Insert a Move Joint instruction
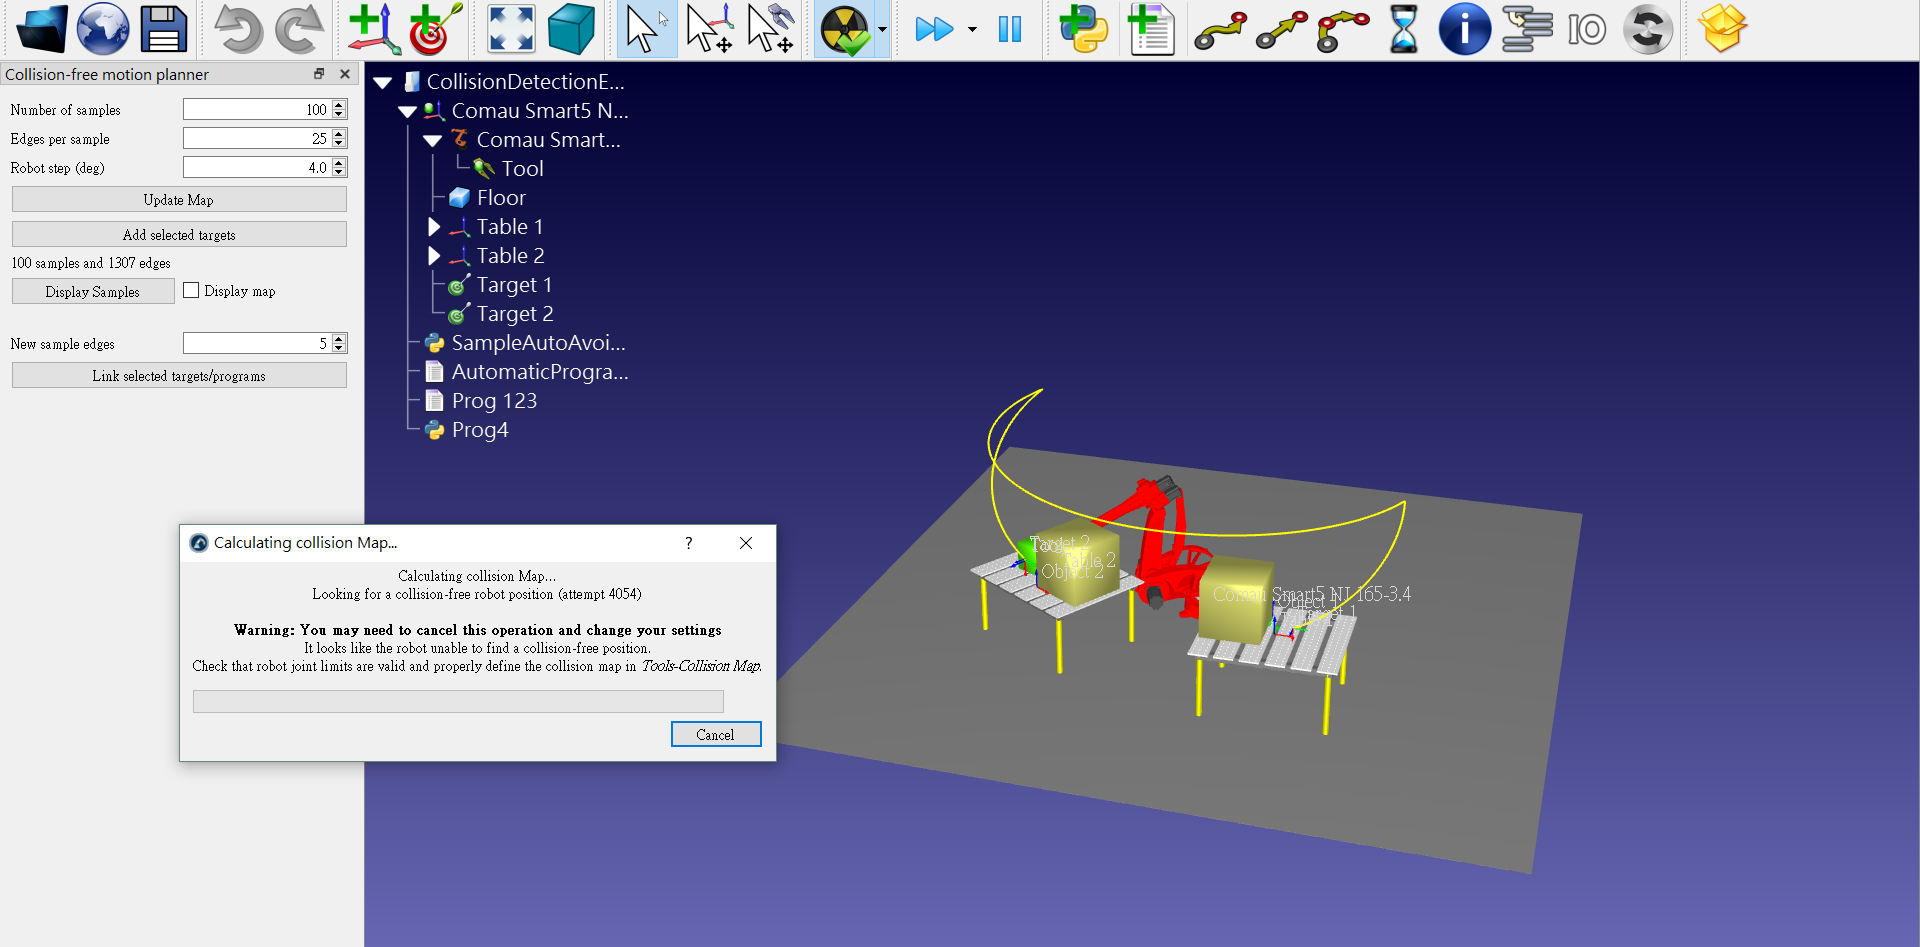1920x947 pixels. 1221,30
